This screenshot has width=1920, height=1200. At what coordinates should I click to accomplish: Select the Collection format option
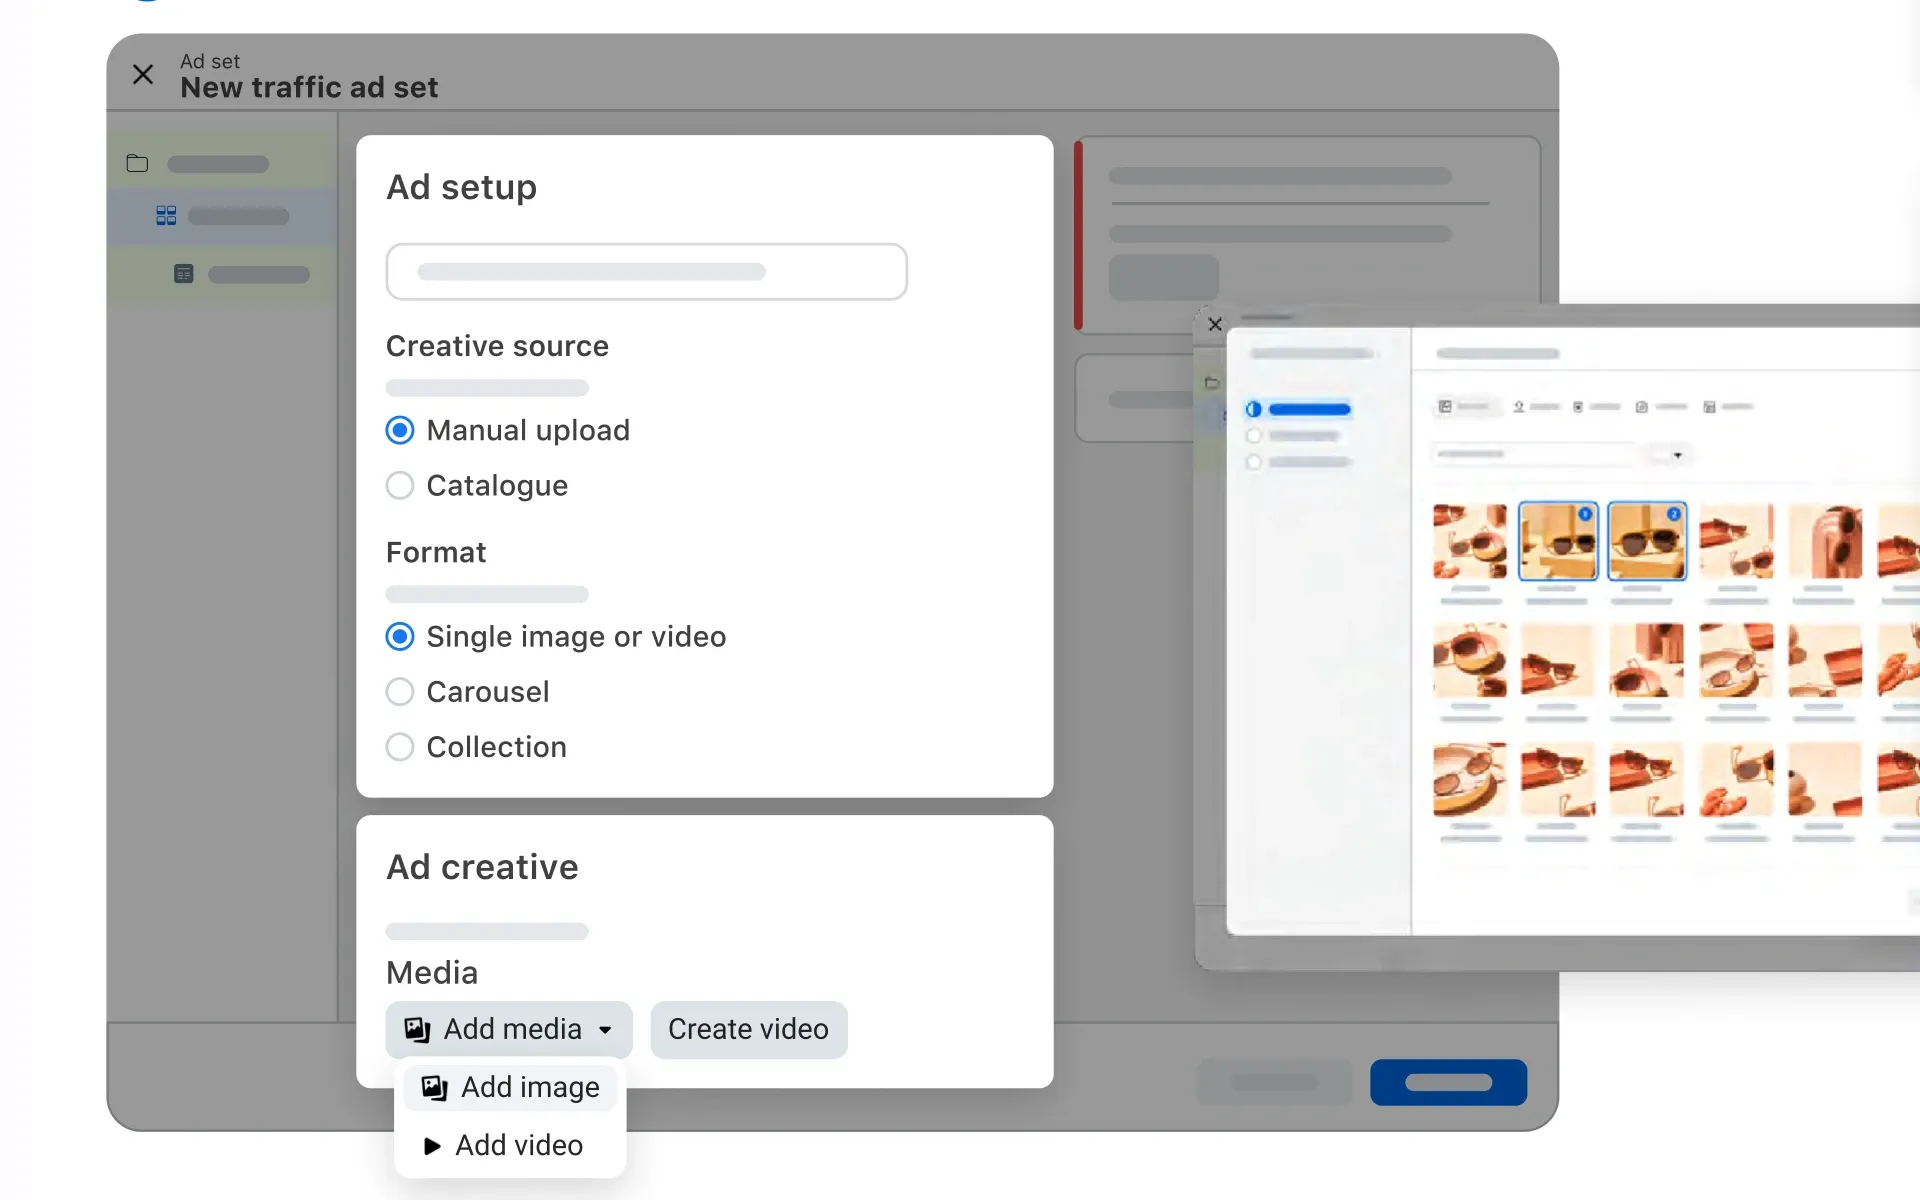tap(401, 747)
